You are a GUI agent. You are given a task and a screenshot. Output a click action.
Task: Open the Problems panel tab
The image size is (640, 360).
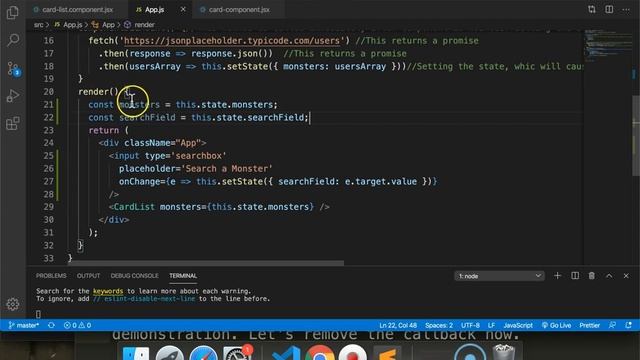[51, 276]
